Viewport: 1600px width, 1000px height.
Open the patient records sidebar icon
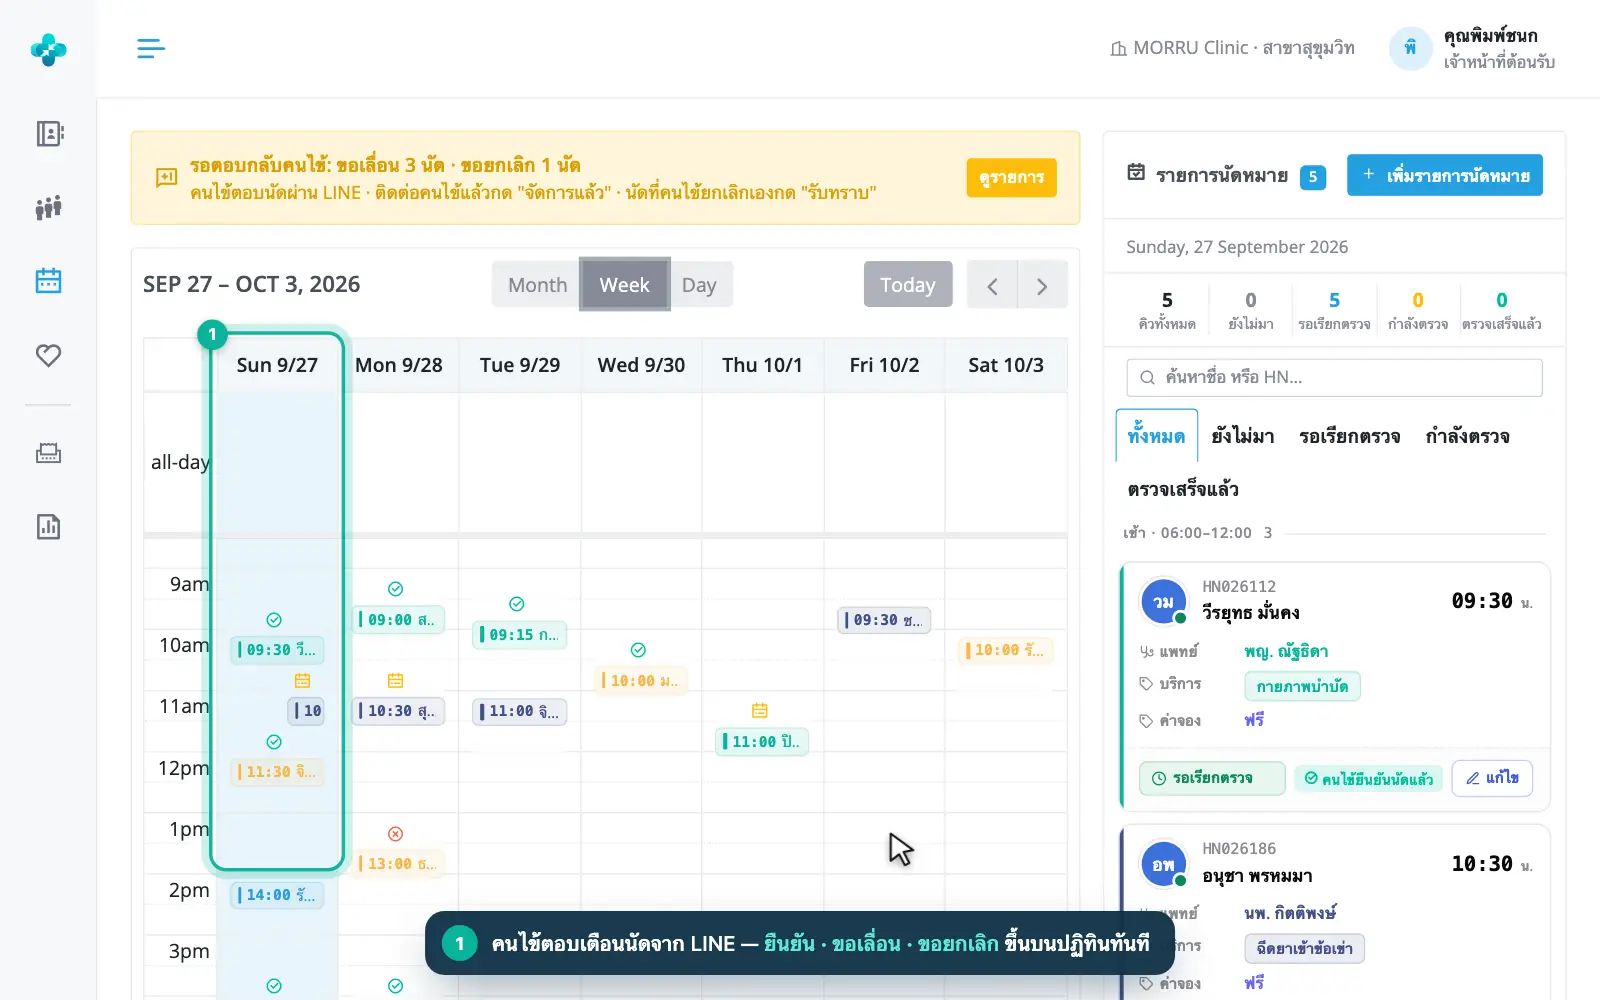pyautogui.click(x=49, y=134)
